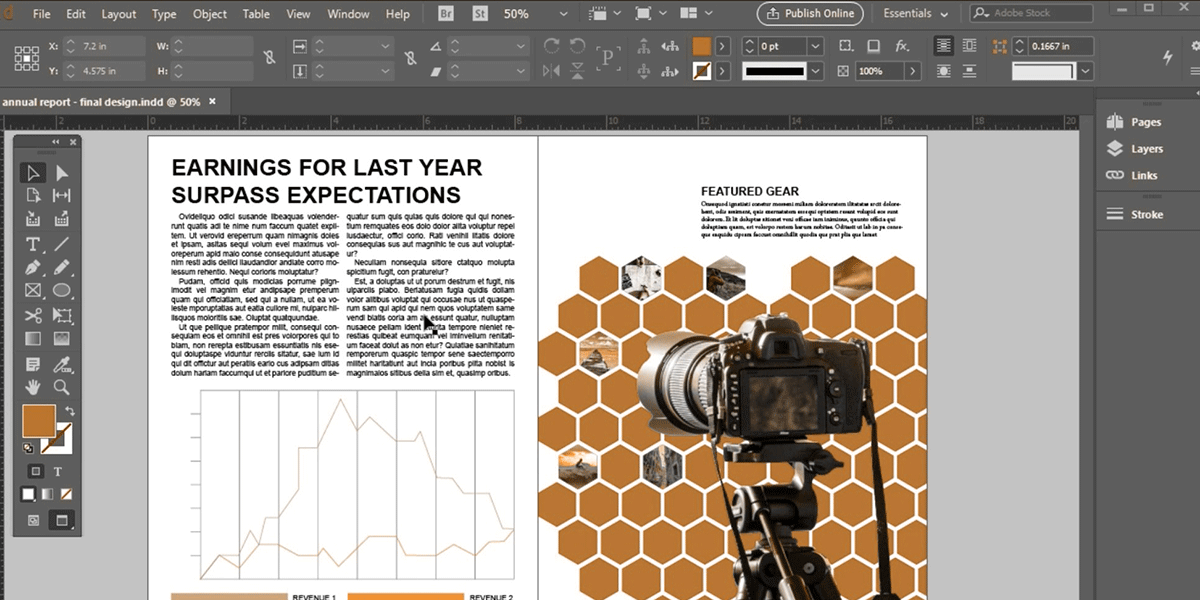The width and height of the screenshot is (1200, 600).
Task: Click the Publish Online button
Action: [x=810, y=14]
